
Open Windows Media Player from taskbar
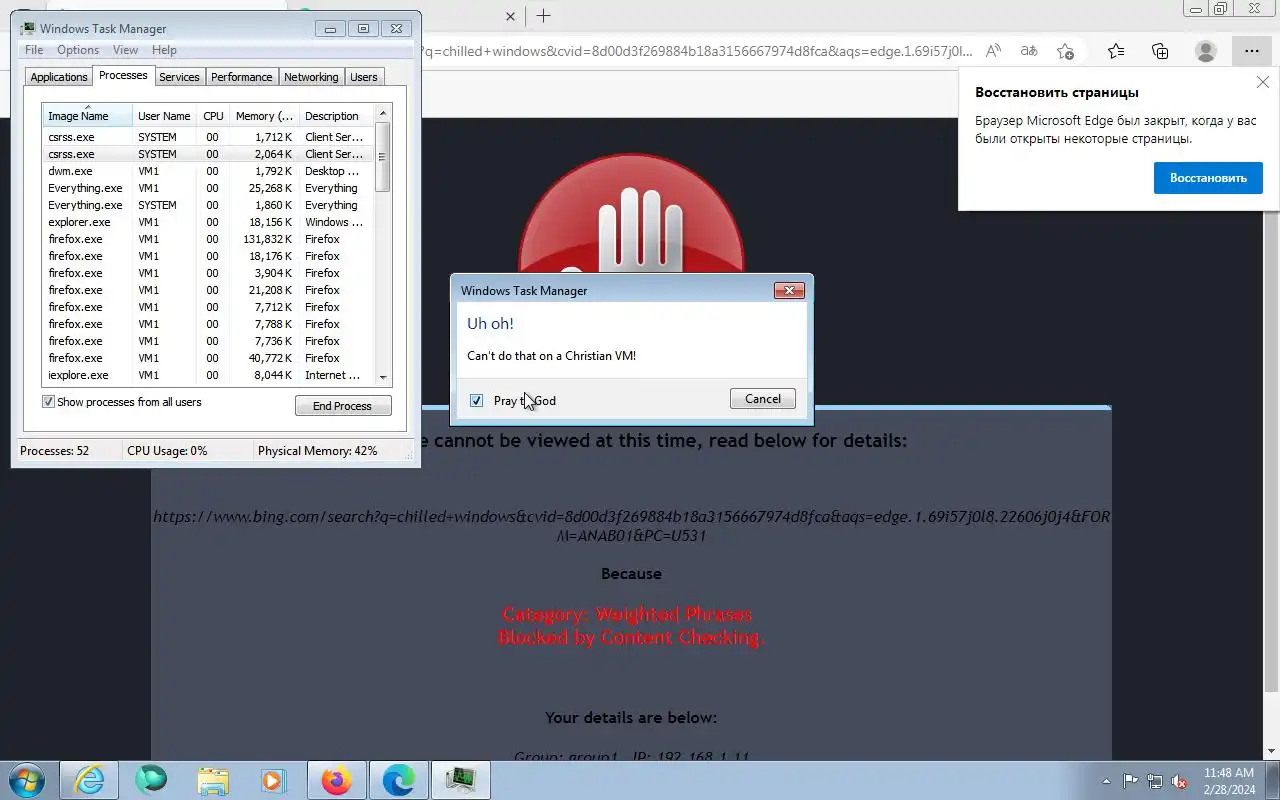(274, 780)
